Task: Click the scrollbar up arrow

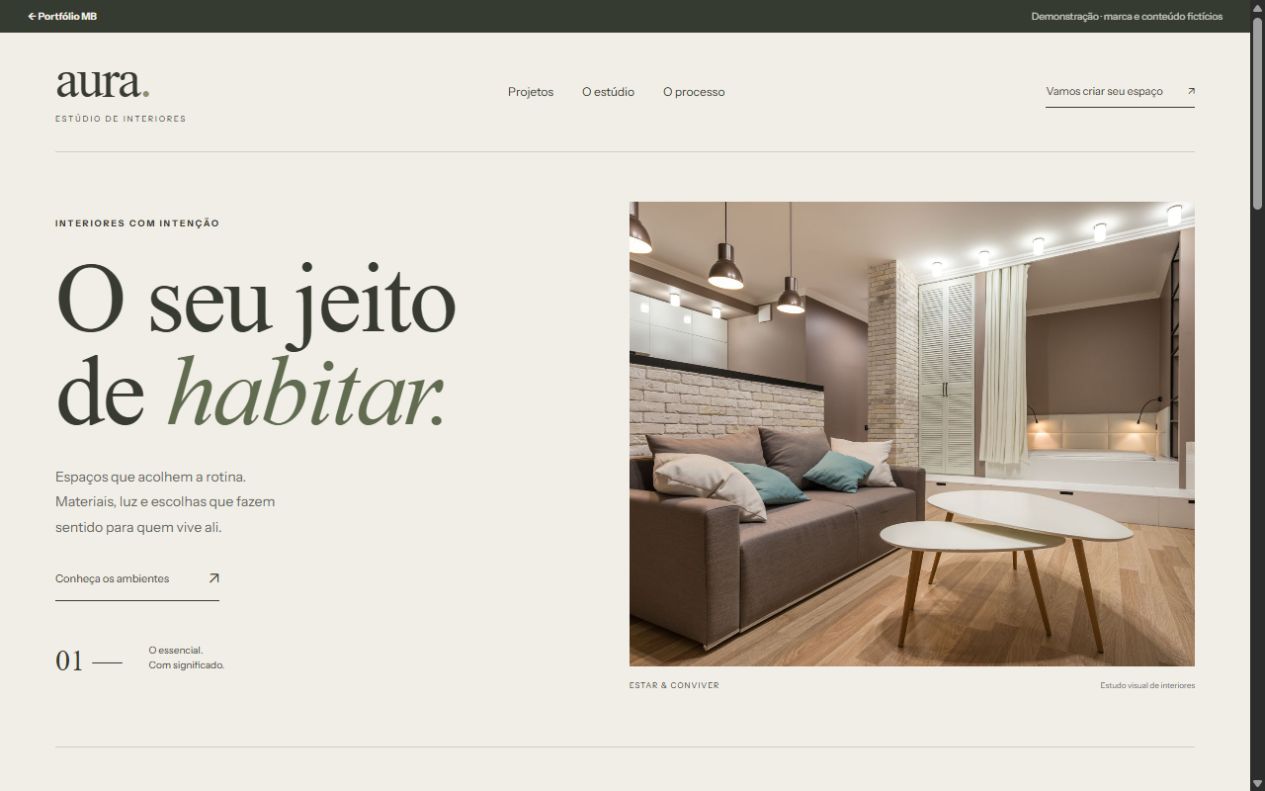Action: pyautogui.click(x=1257, y=8)
